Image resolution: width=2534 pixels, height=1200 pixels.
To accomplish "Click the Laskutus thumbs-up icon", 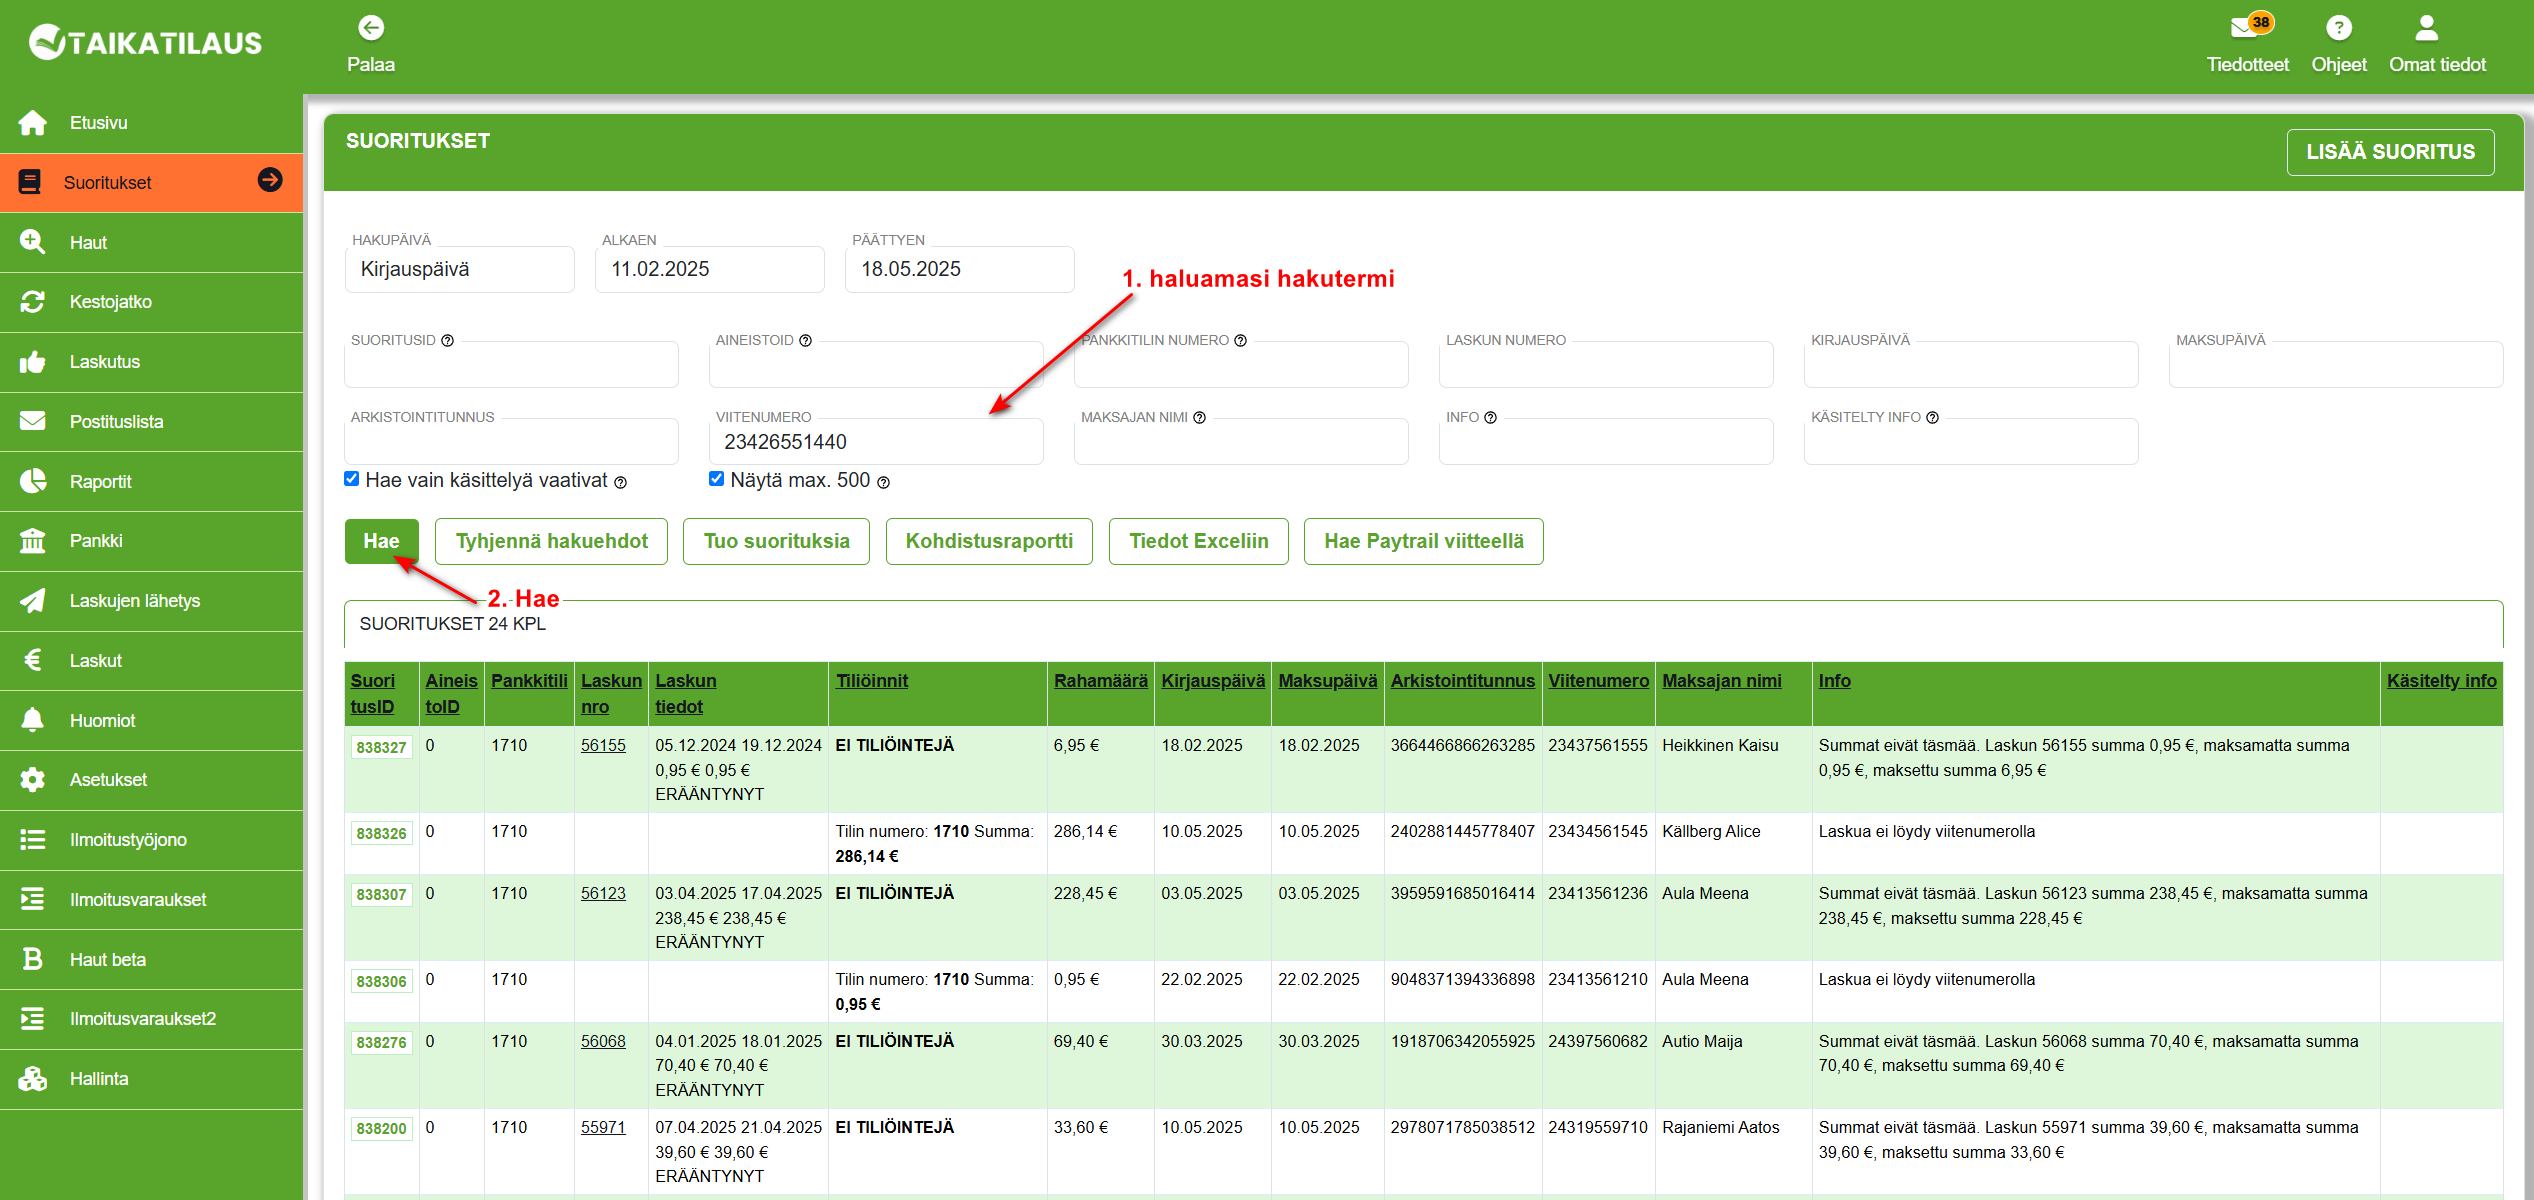I will [x=33, y=362].
